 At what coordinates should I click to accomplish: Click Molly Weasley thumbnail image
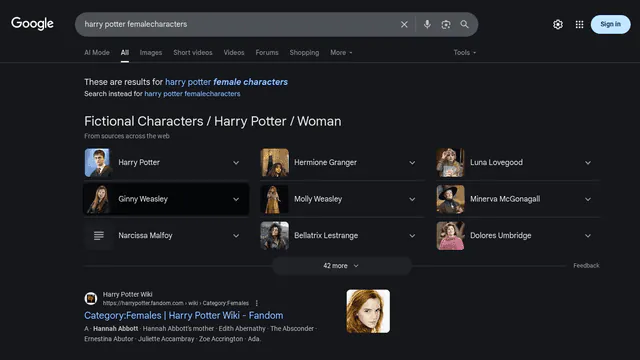tap(275, 199)
